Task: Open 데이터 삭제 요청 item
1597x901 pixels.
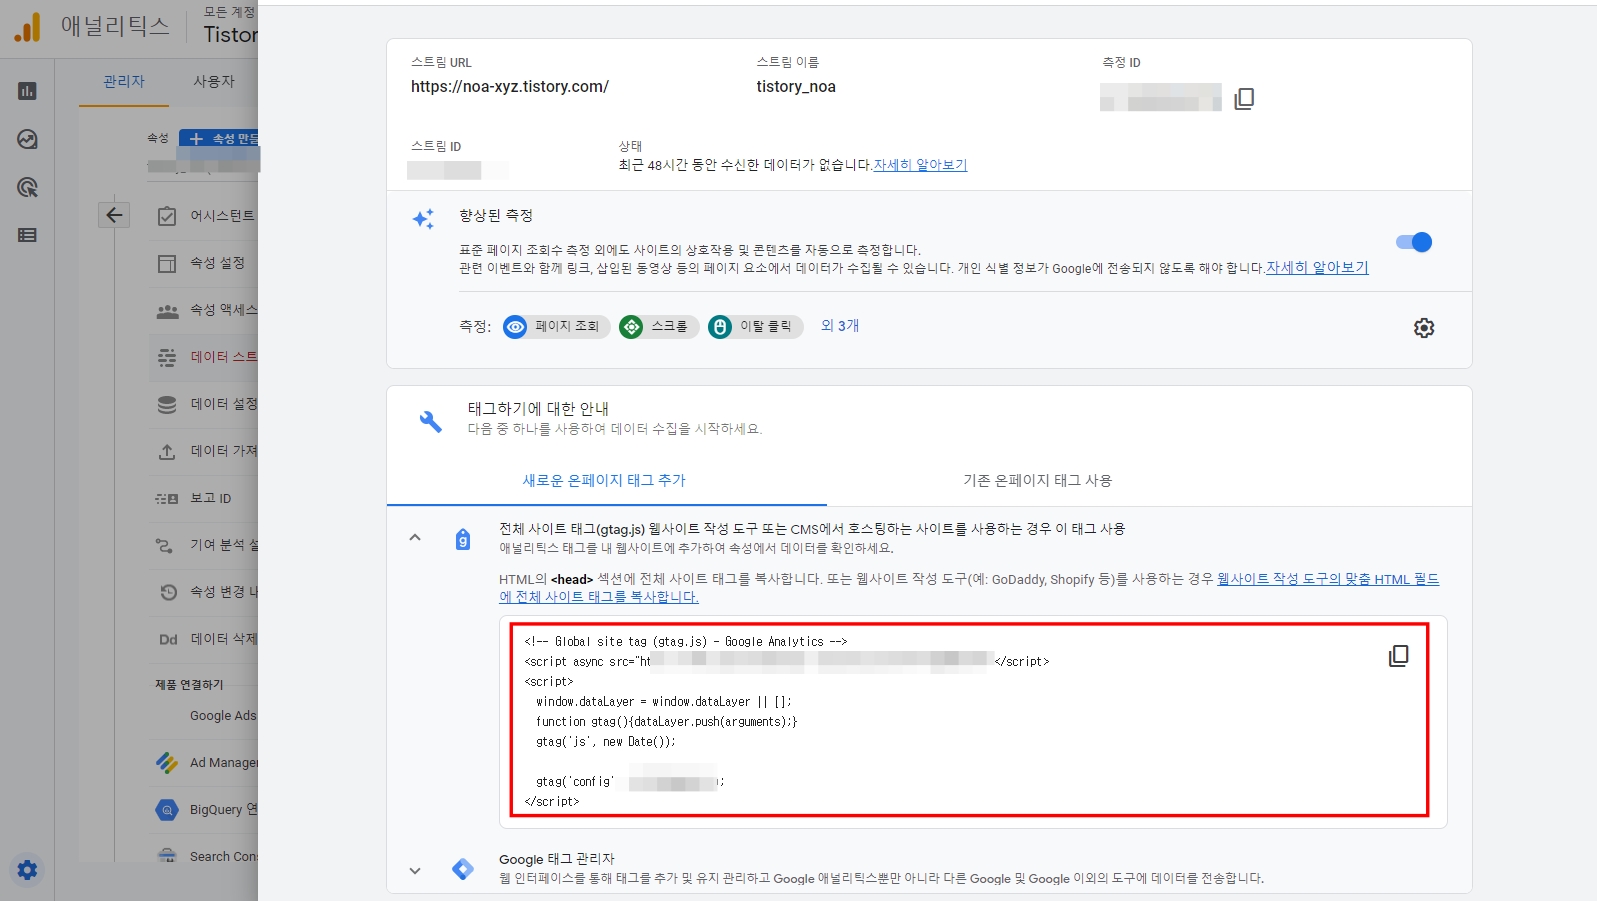Action: point(204,639)
